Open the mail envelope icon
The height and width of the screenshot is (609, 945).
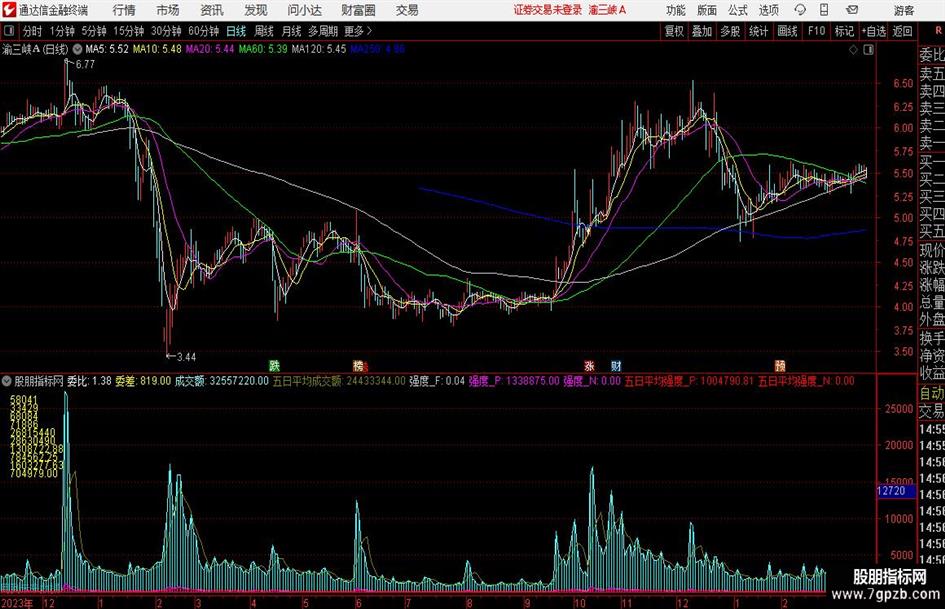coord(852,10)
